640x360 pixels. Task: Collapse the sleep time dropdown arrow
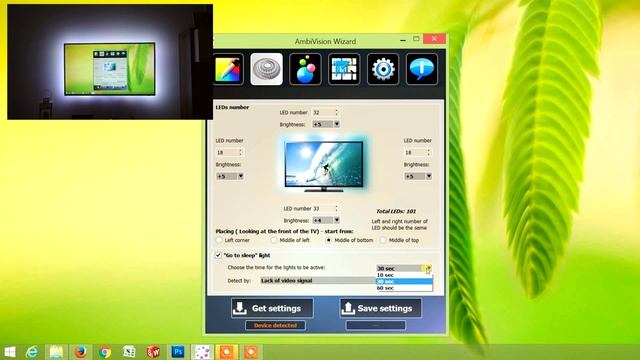point(428,268)
